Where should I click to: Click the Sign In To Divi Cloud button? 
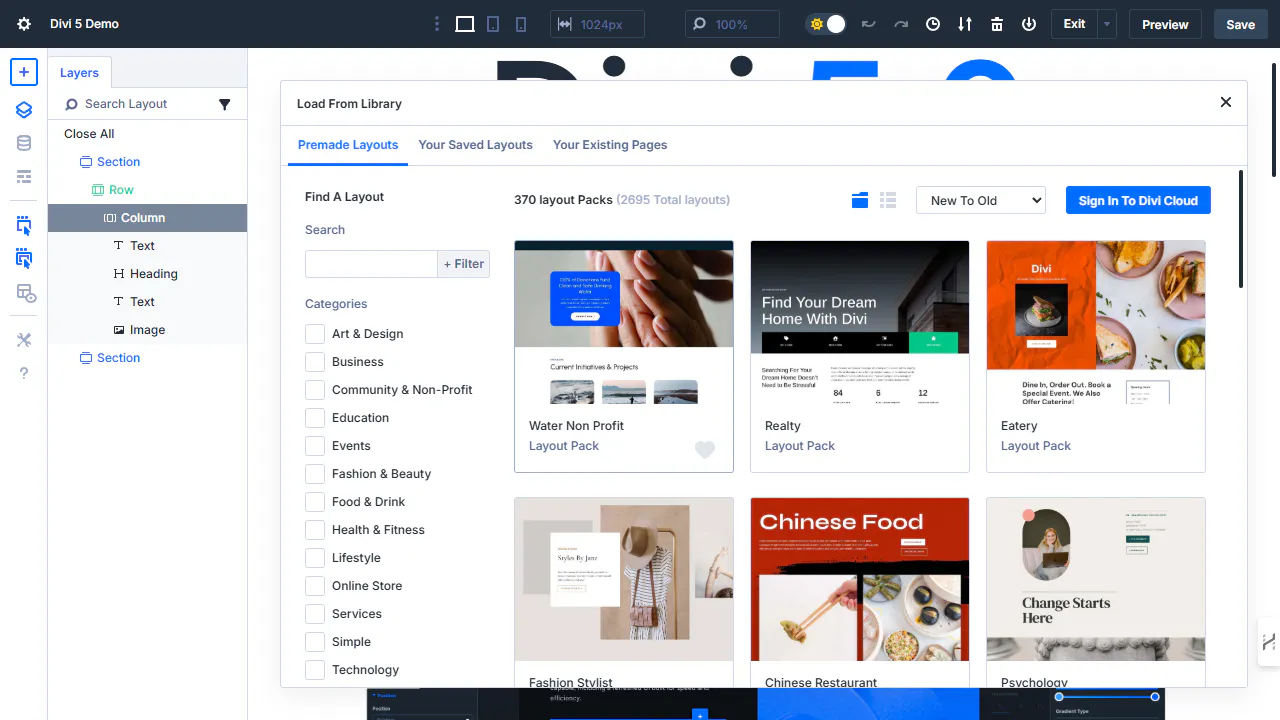click(x=1138, y=200)
